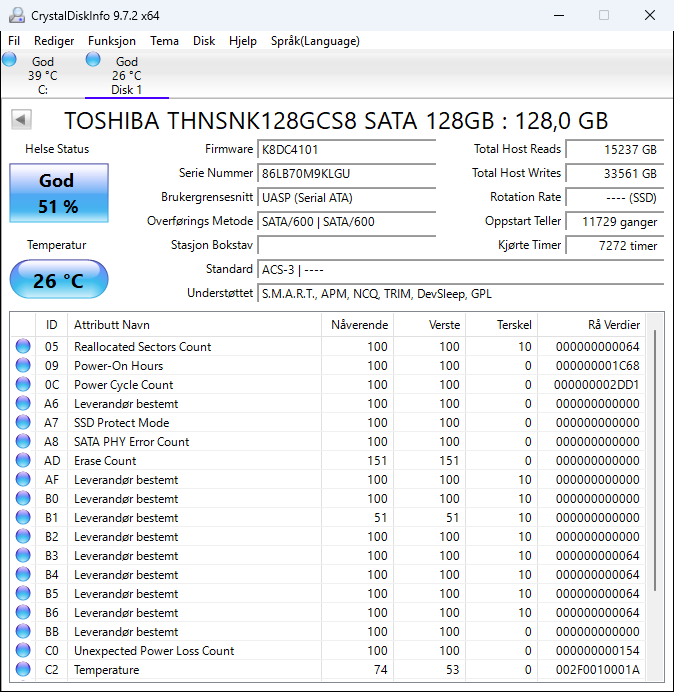Switch to the Disk 1 tab
Screen dimensions: 674x692
[127, 75]
